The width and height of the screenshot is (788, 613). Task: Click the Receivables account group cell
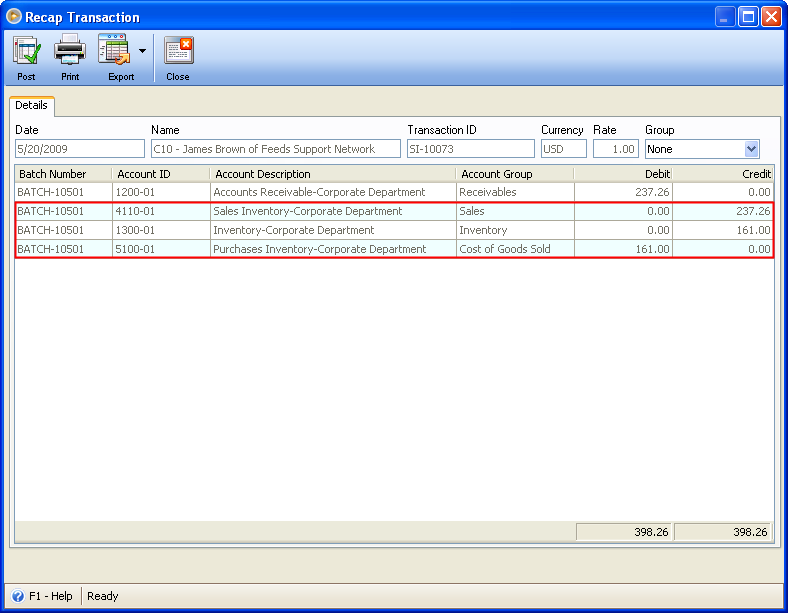coord(515,192)
